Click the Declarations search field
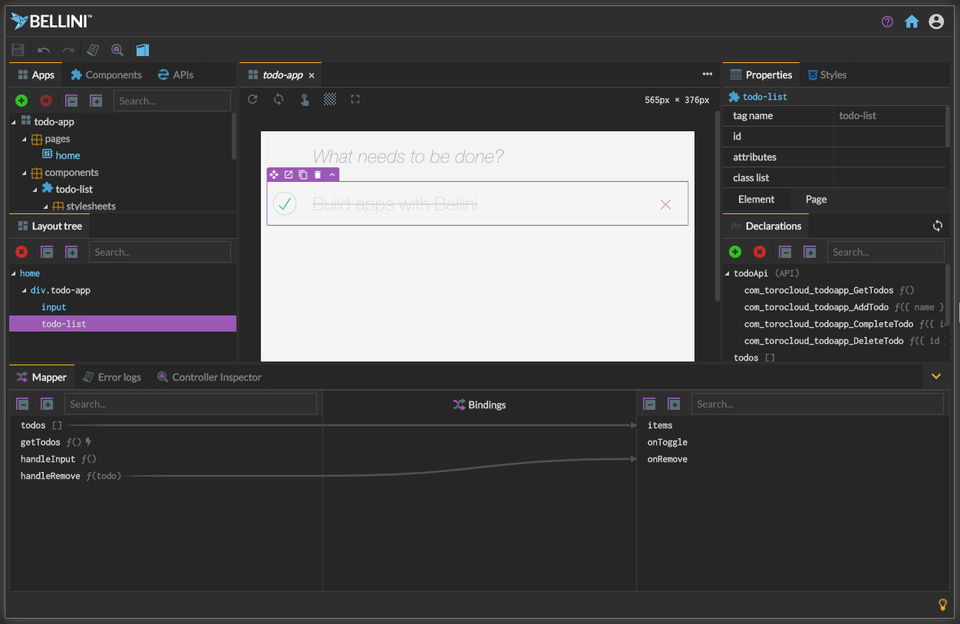The width and height of the screenshot is (960, 624). [x=884, y=252]
